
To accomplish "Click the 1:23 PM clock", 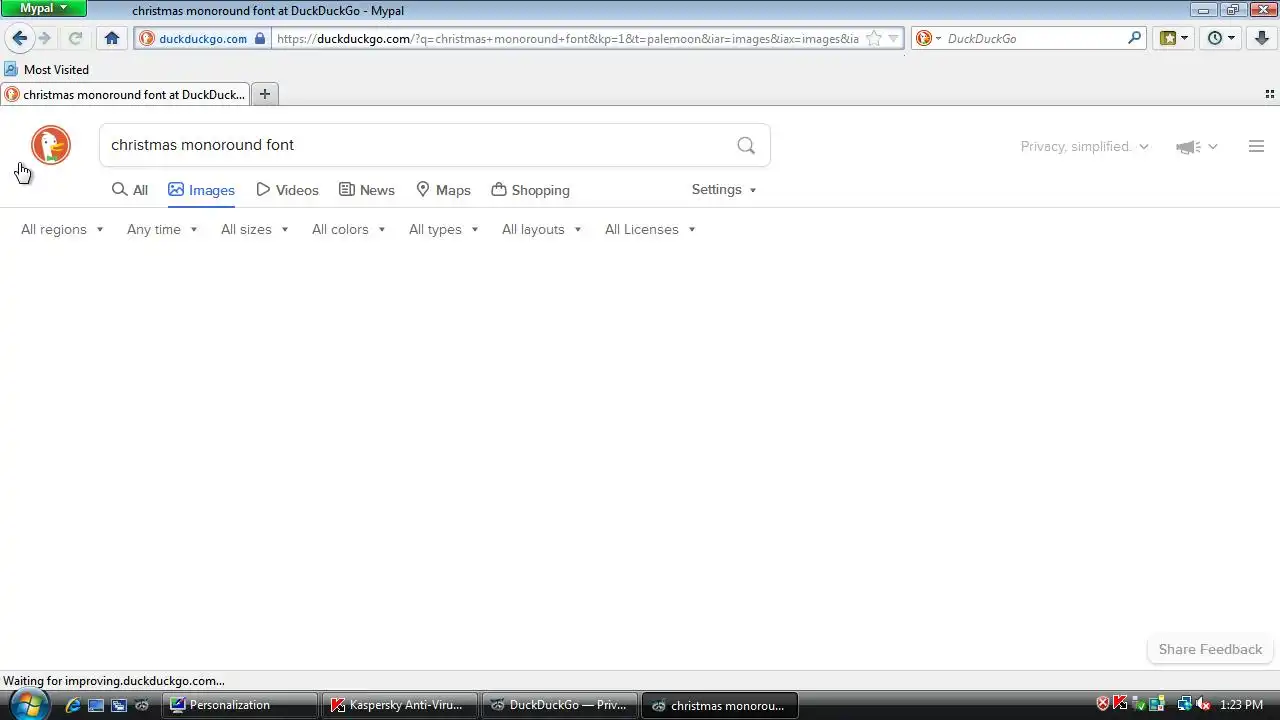I will pos(1241,705).
